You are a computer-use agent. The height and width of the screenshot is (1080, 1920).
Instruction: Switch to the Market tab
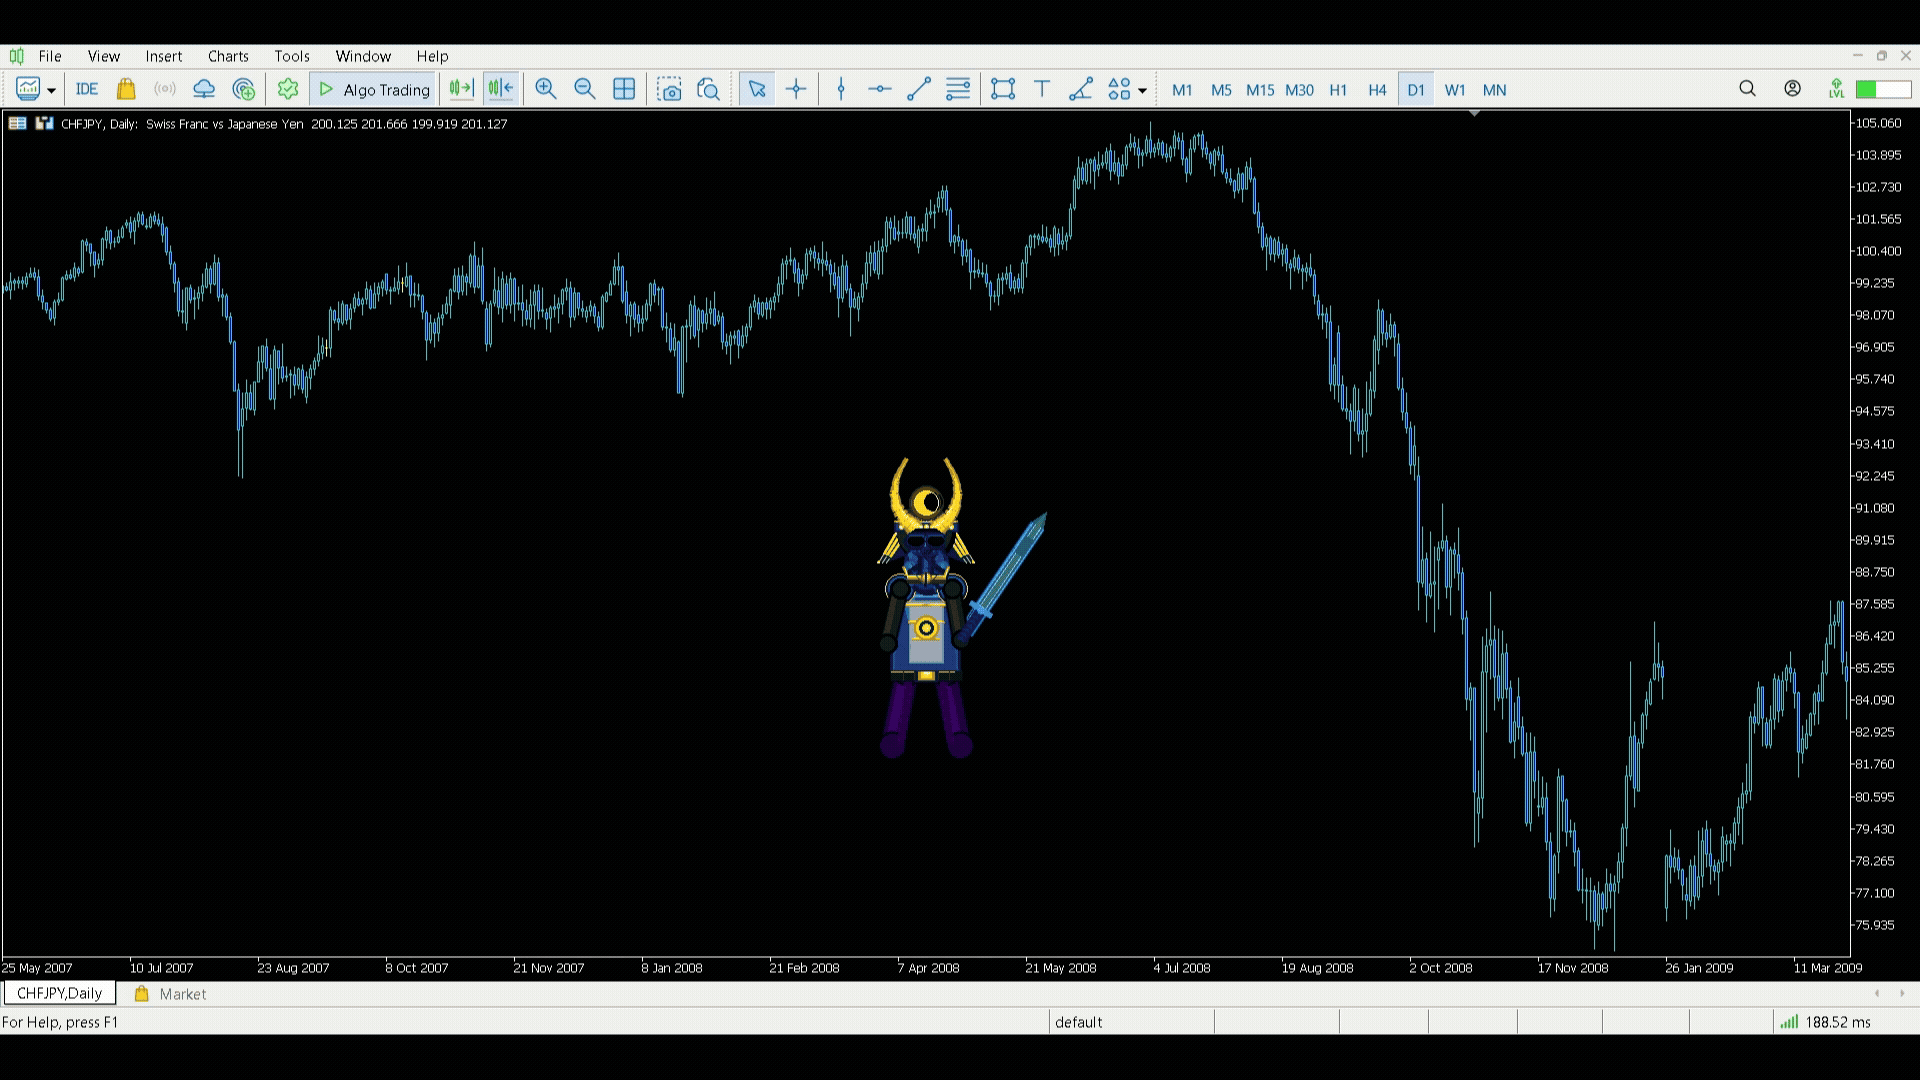[171, 994]
